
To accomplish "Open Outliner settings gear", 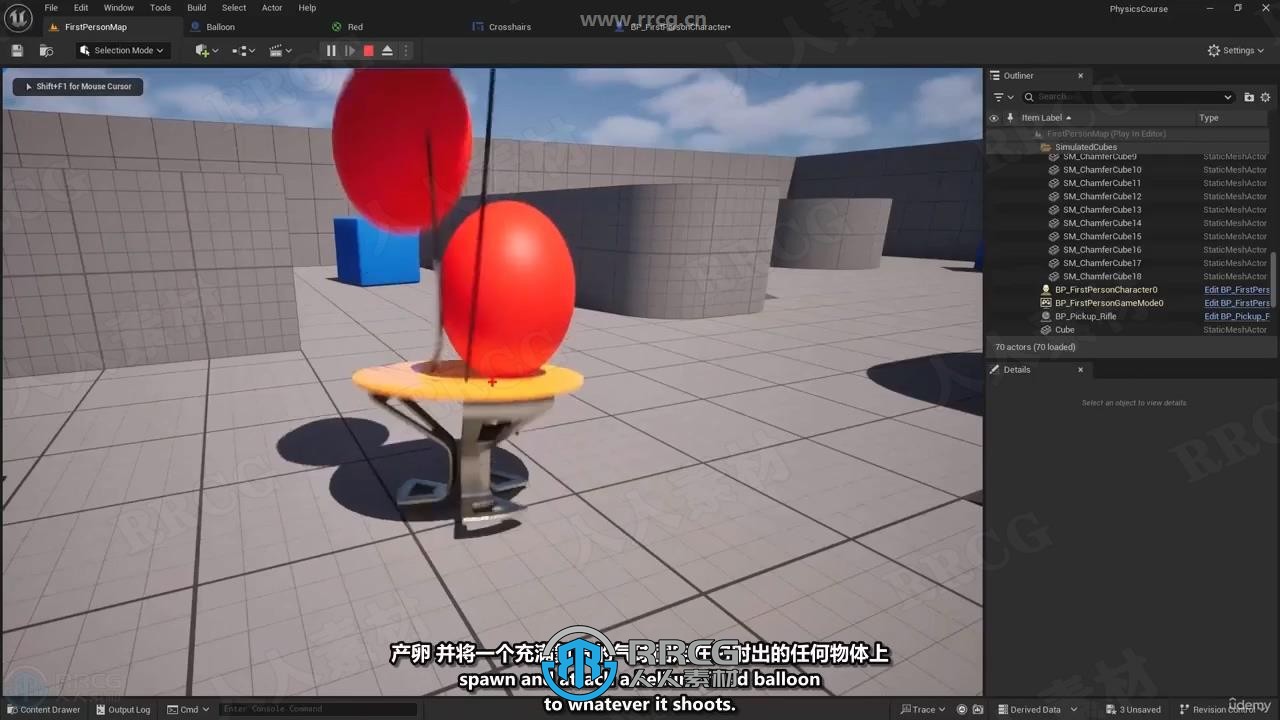I will click(x=1265, y=97).
